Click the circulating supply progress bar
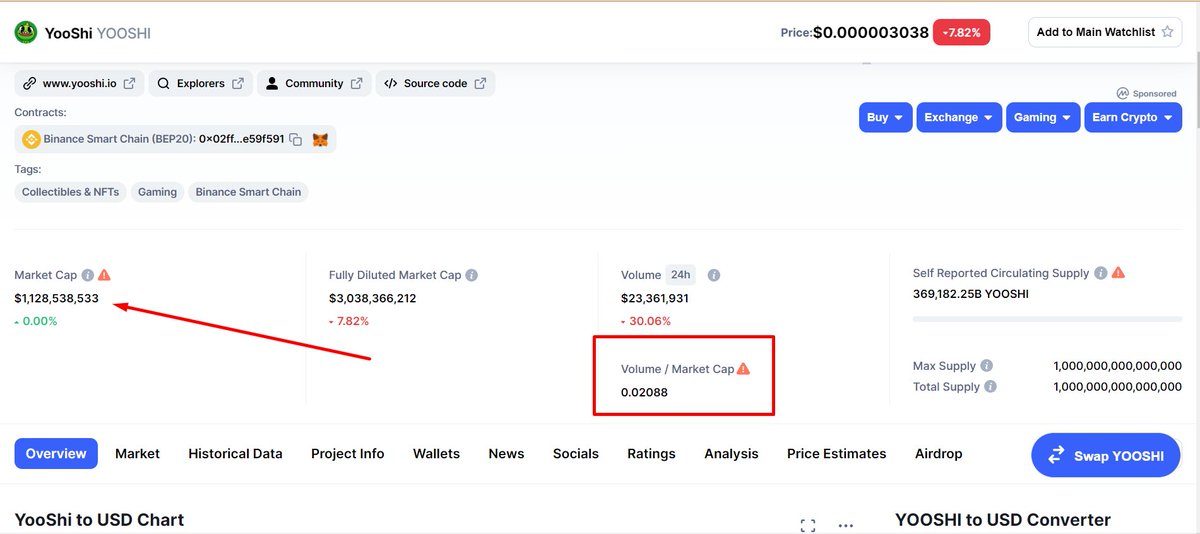1200x534 pixels. pyautogui.click(x=1047, y=320)
